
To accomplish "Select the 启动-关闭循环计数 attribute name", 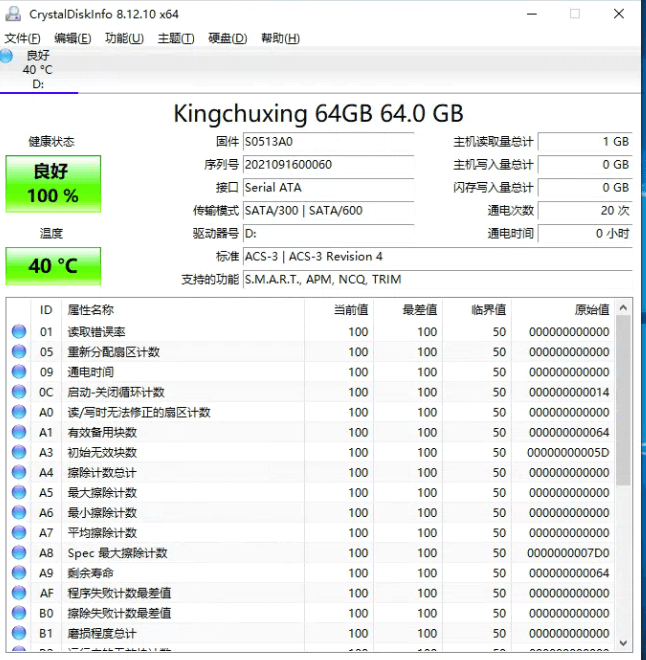I will 116,392.
